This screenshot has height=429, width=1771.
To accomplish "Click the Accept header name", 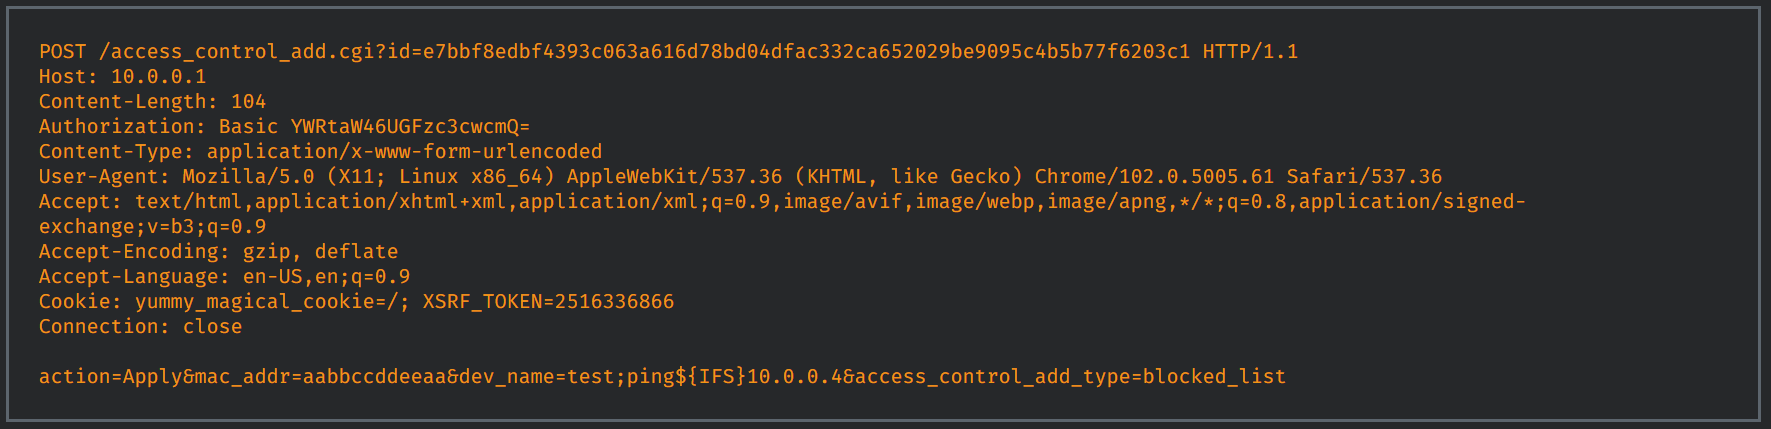I will 76,202.
